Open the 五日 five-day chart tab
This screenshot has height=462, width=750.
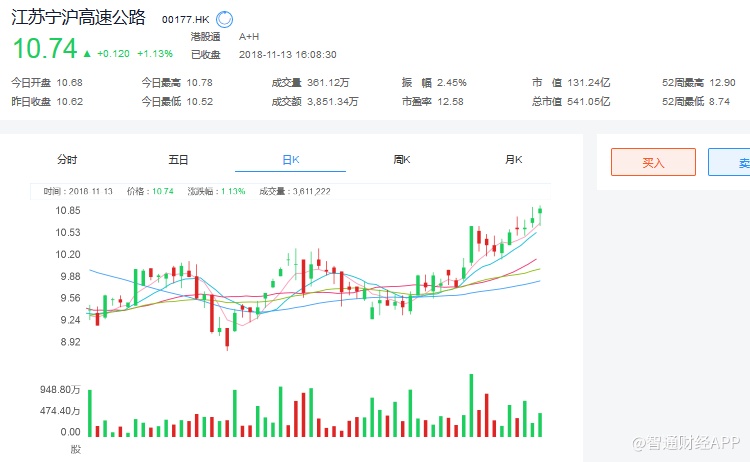[x=178, y=160]
